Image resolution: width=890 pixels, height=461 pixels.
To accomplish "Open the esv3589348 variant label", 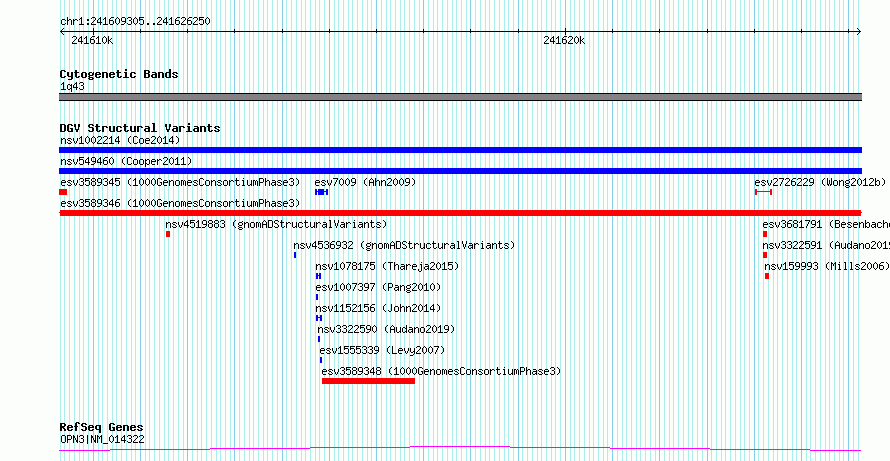I will coord(441,371).
